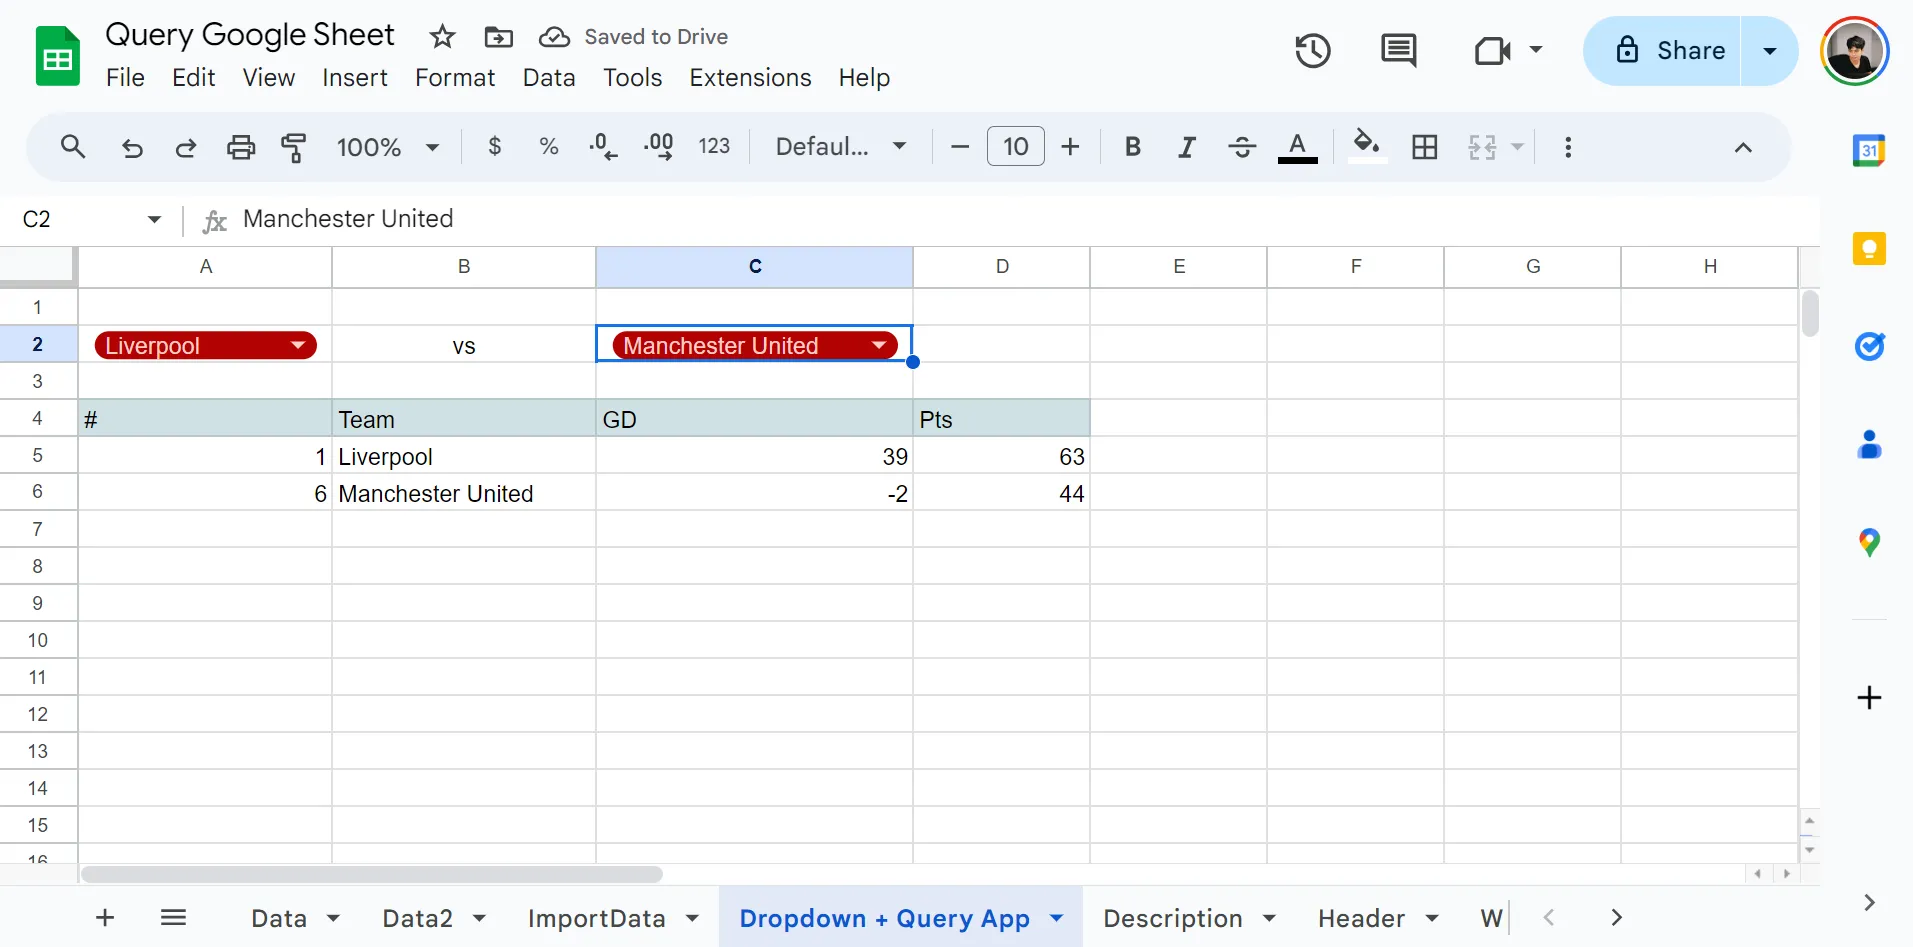Click the move to folder icon
Screen dimensions: 1913x947
498,37
